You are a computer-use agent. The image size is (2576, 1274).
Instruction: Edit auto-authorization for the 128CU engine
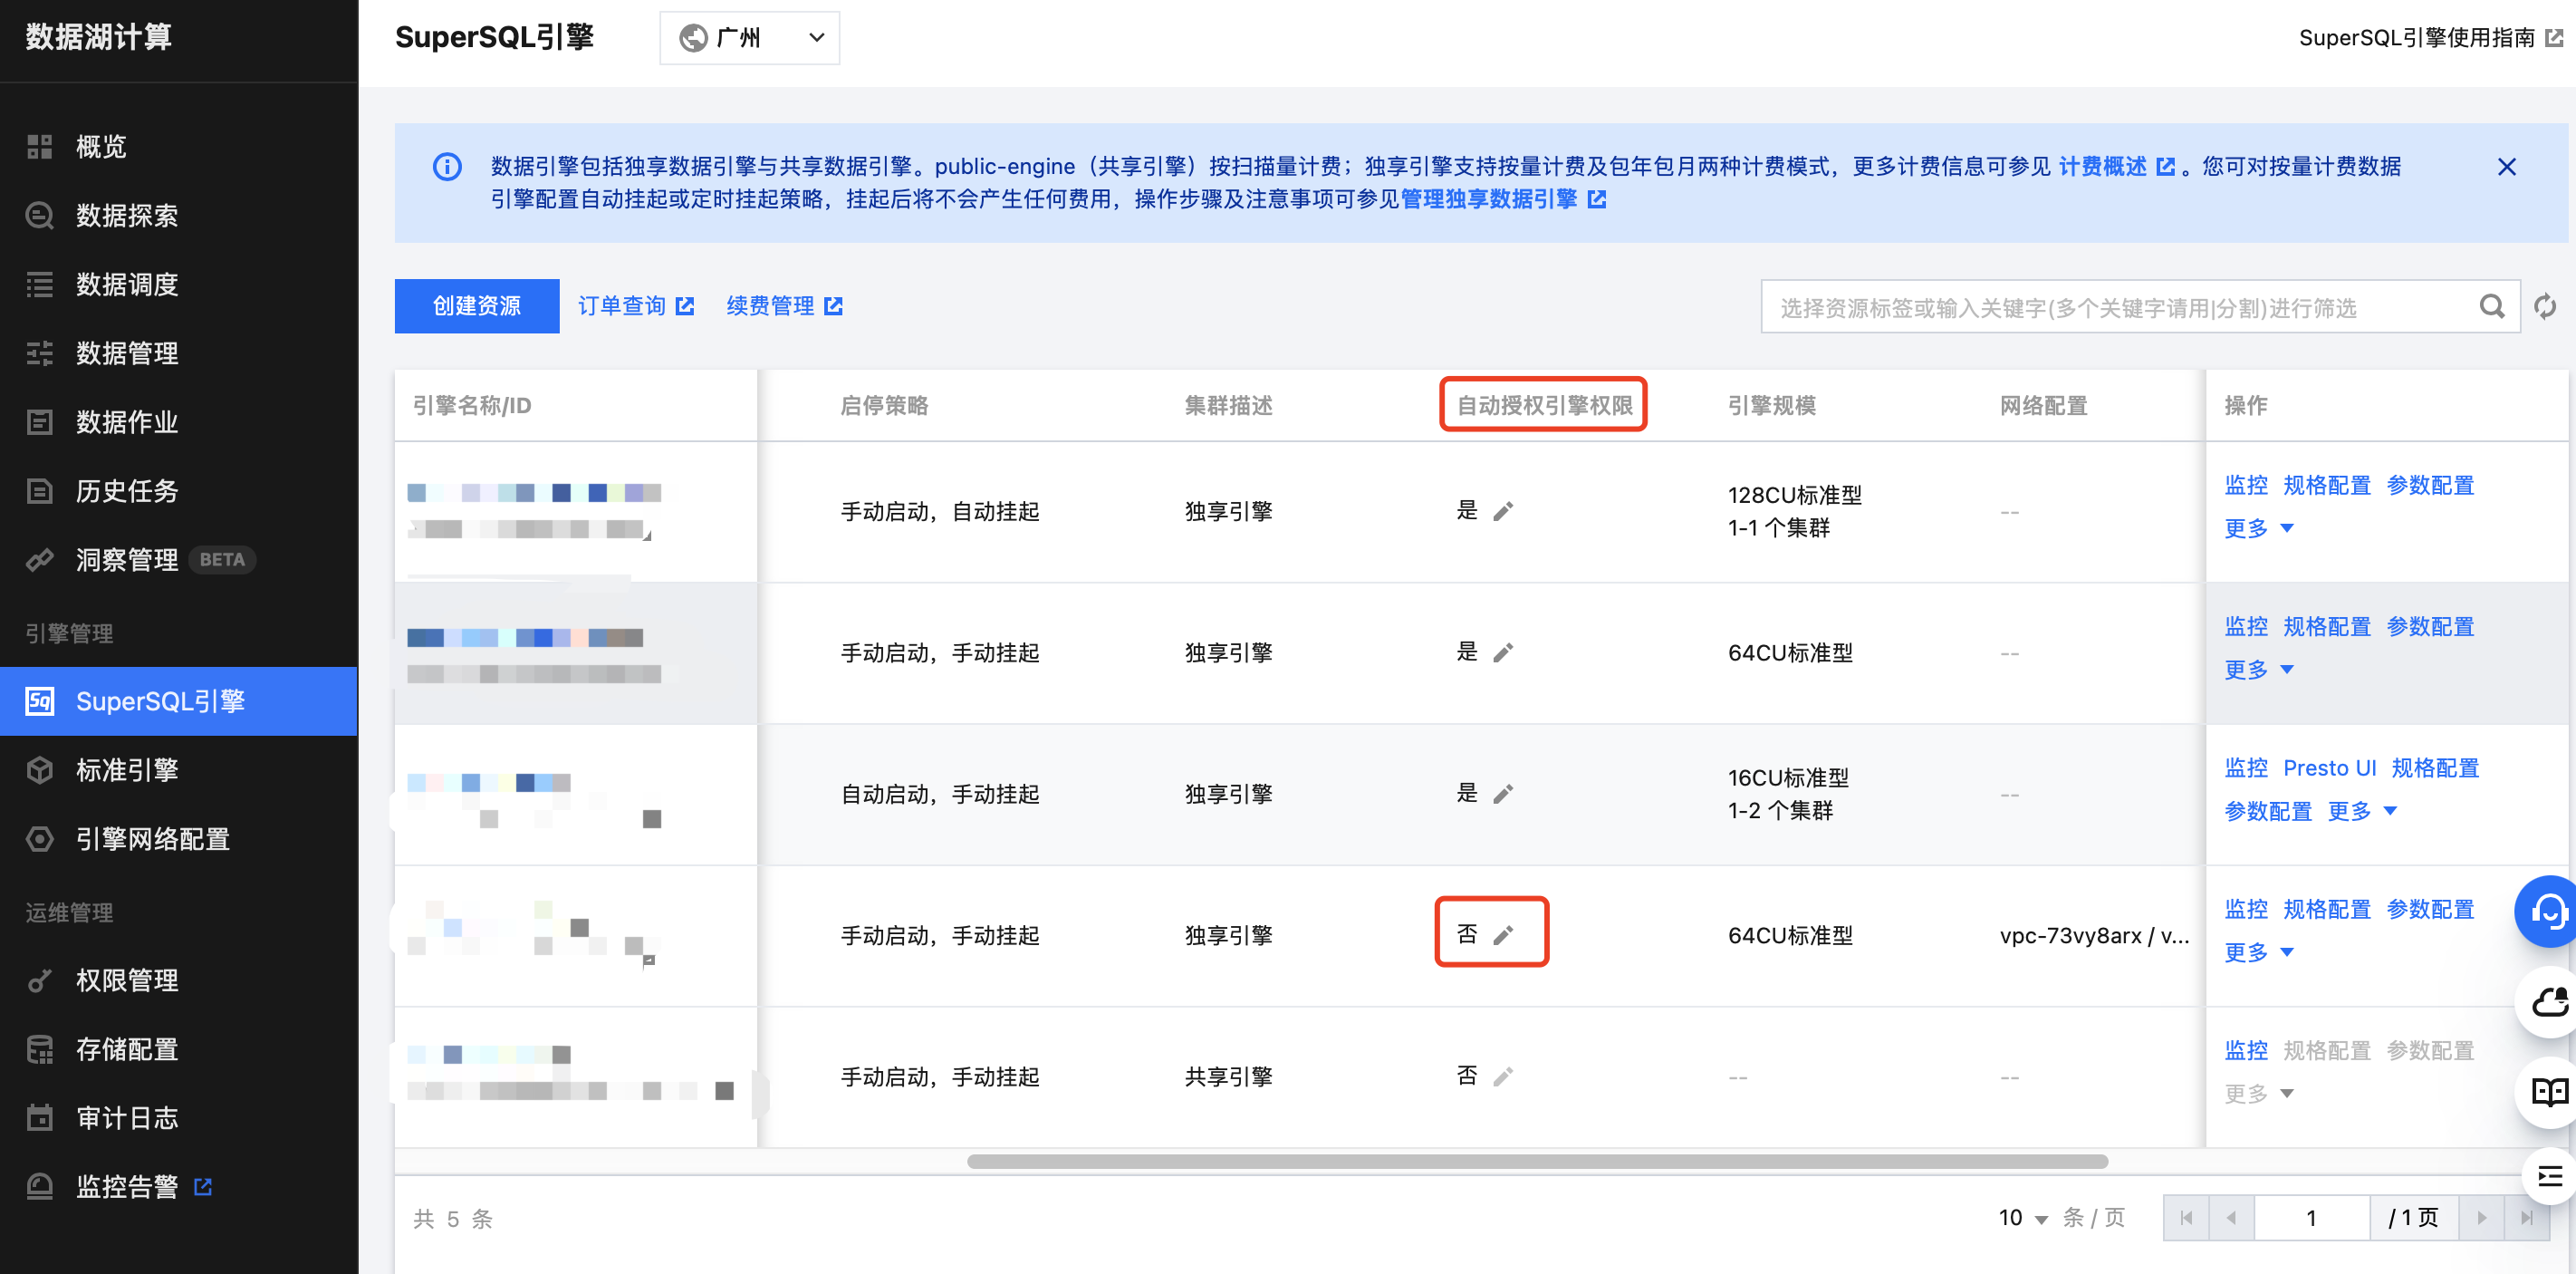click(x=1502, y=512)
